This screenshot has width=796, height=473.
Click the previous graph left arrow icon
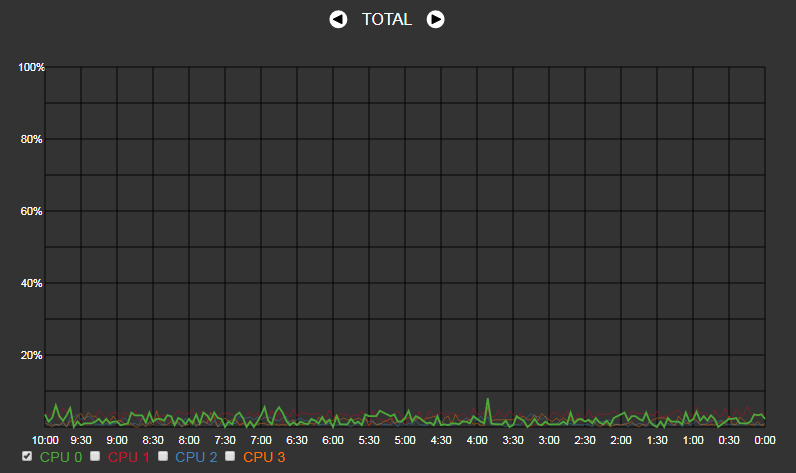coord(338,19)
